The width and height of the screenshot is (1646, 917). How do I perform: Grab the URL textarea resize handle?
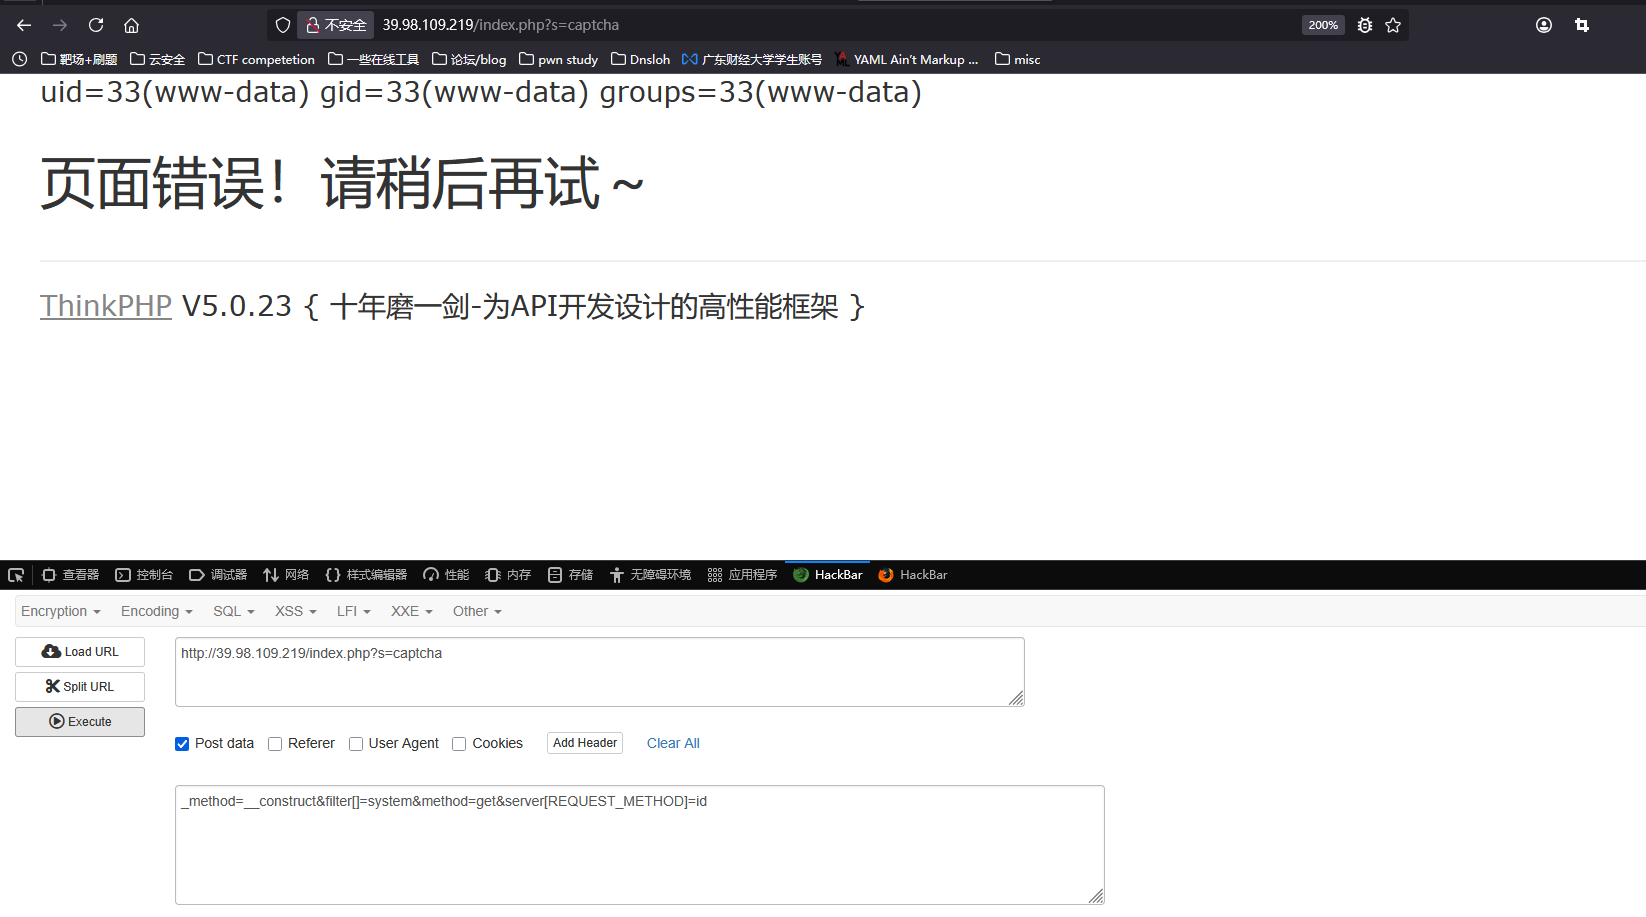1016,698
